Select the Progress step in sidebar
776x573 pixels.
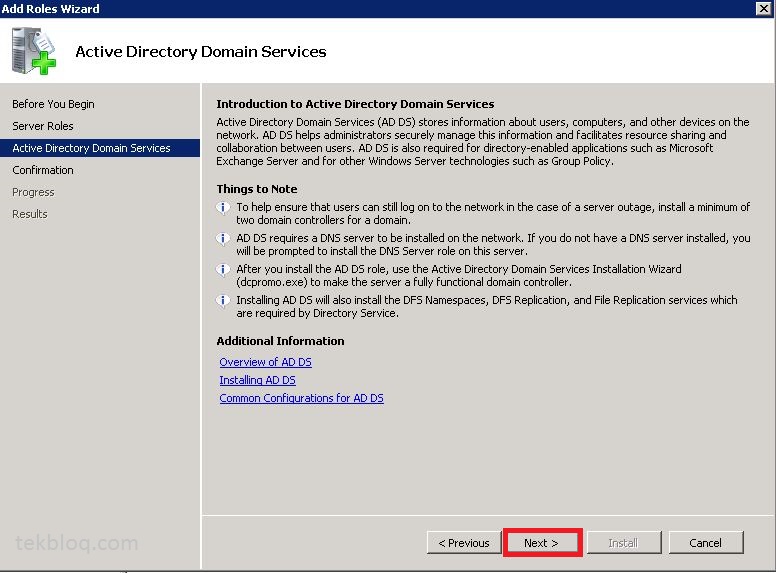tap(34, 192)
